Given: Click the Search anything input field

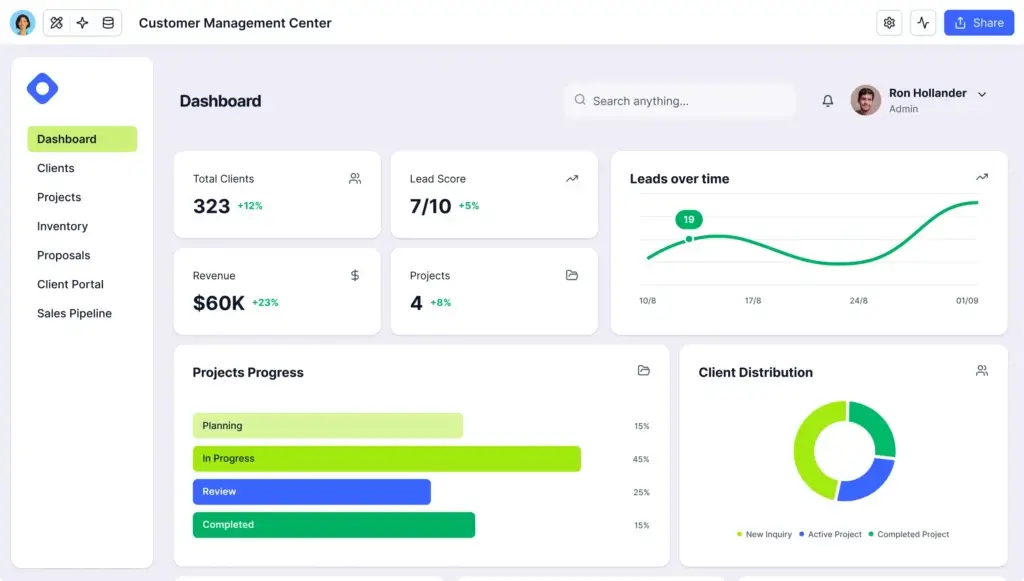Looking at the screenshot, I should point(680,100).
